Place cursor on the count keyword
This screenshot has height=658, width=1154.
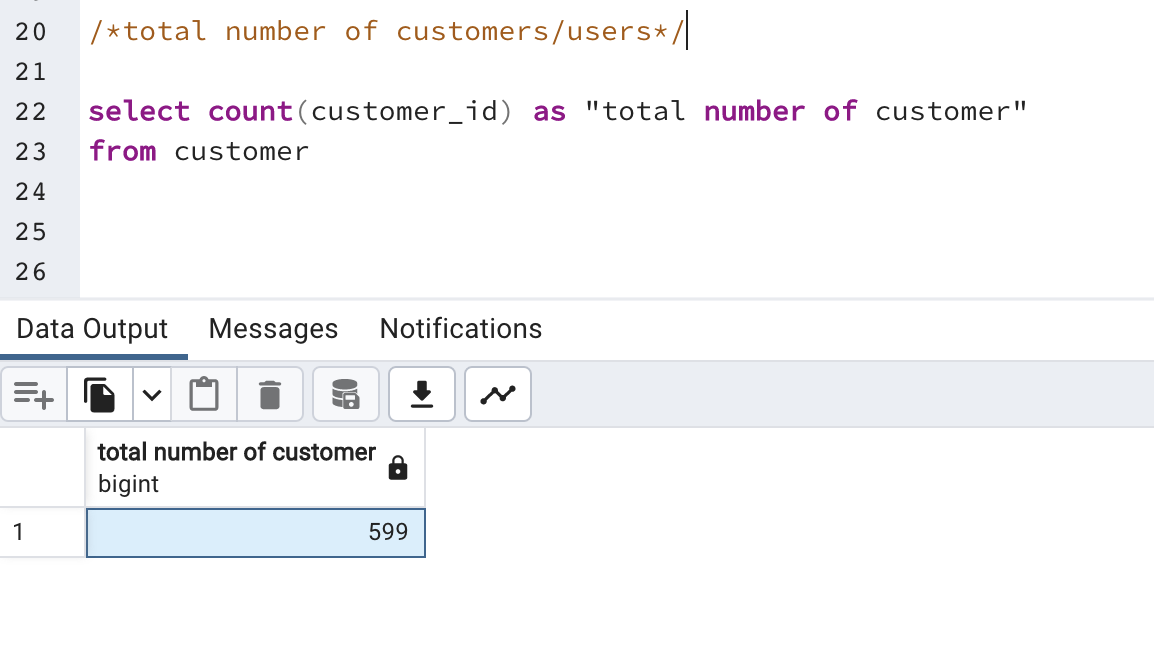click(x=250, y=111)
